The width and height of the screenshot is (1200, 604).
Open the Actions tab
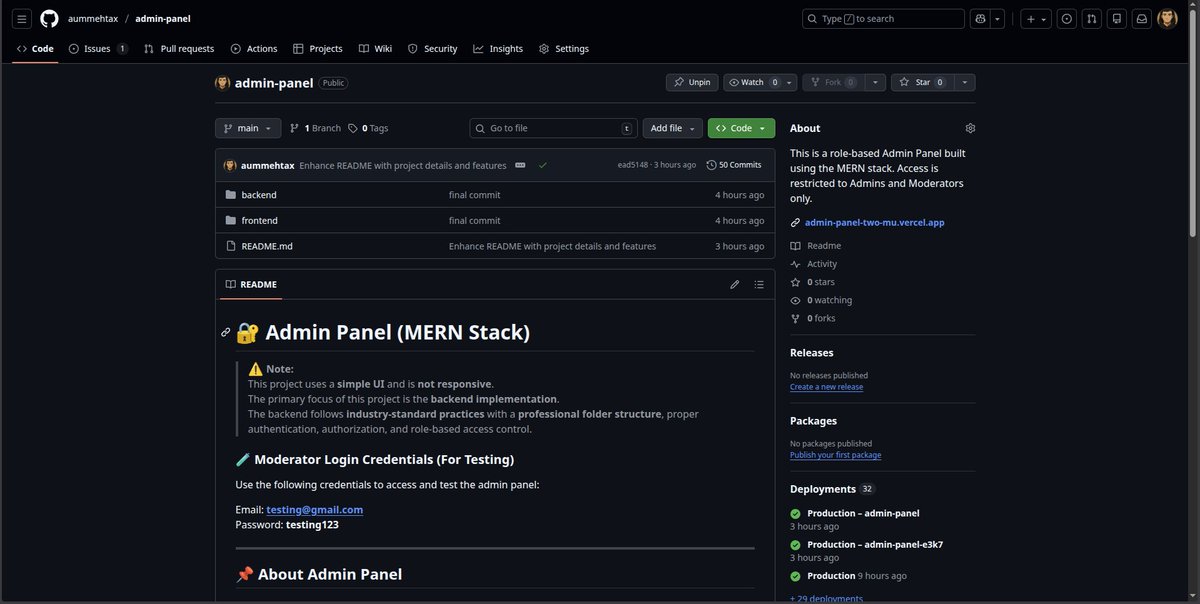click(x=254, y=48)
